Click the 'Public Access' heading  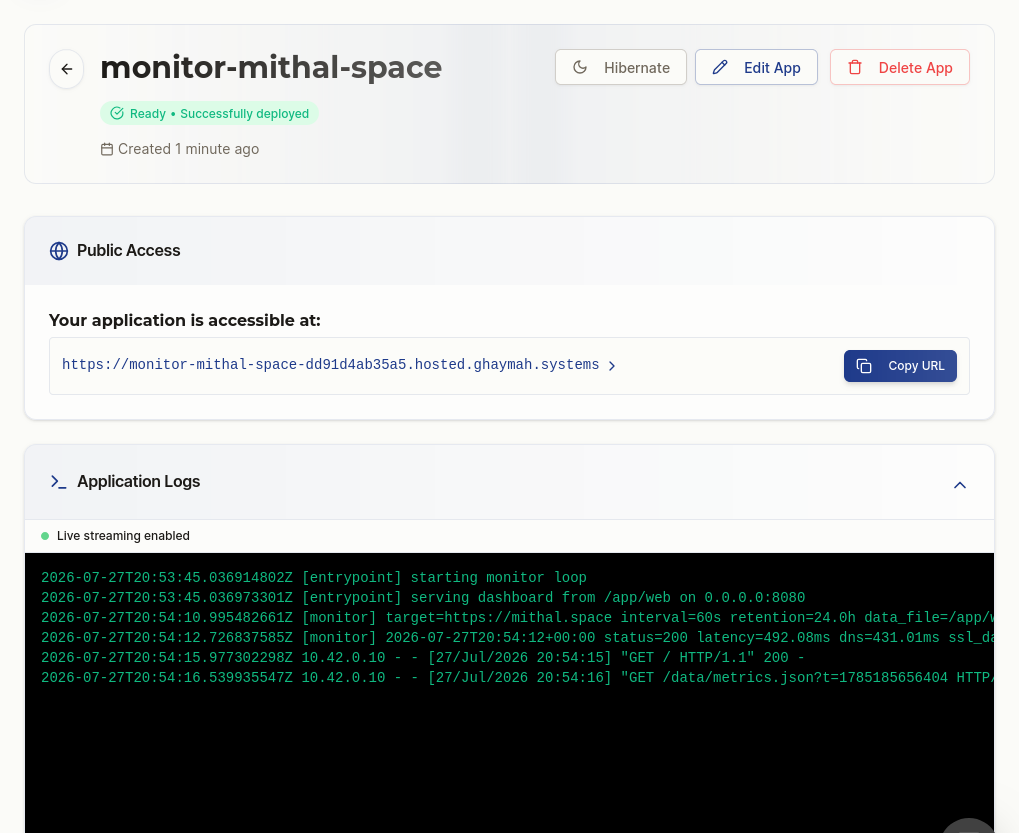pyautogui.click(x=129, y=251)
